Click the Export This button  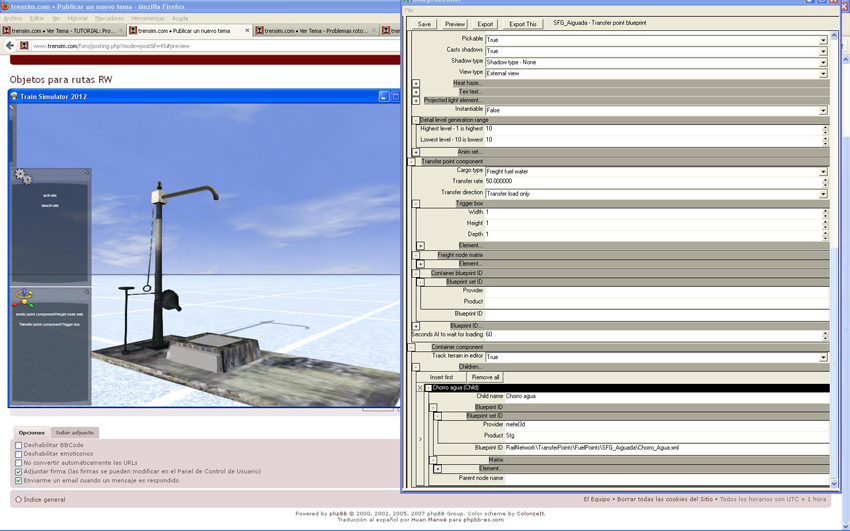click(x=522, y=24)
